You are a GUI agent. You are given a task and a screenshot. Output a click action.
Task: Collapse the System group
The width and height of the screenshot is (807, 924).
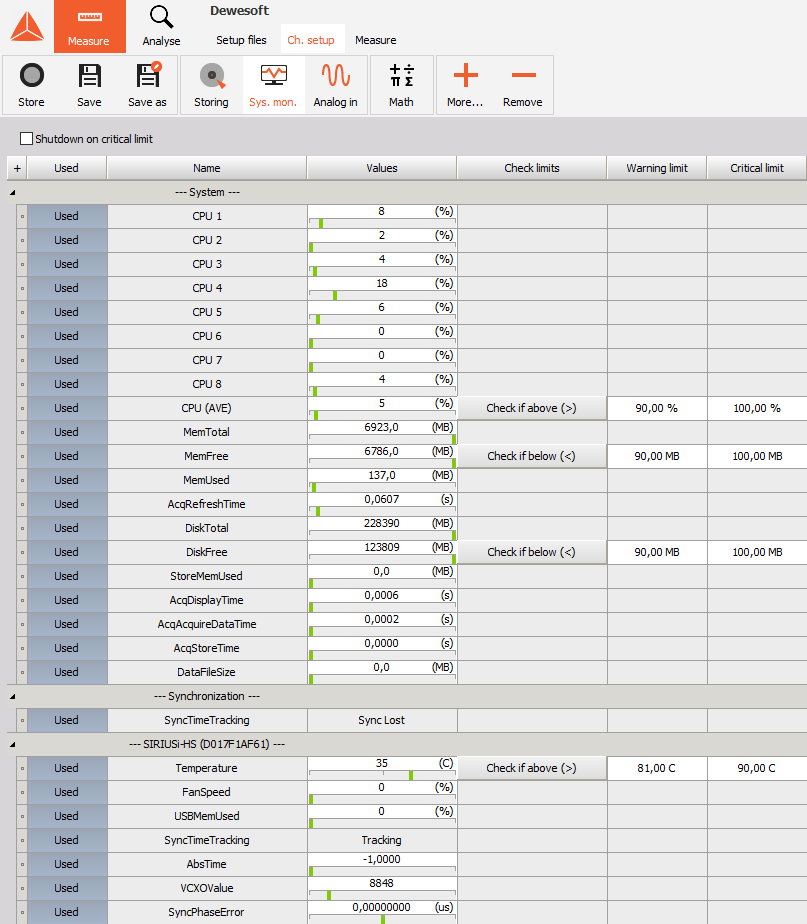(x=12, y=193)
